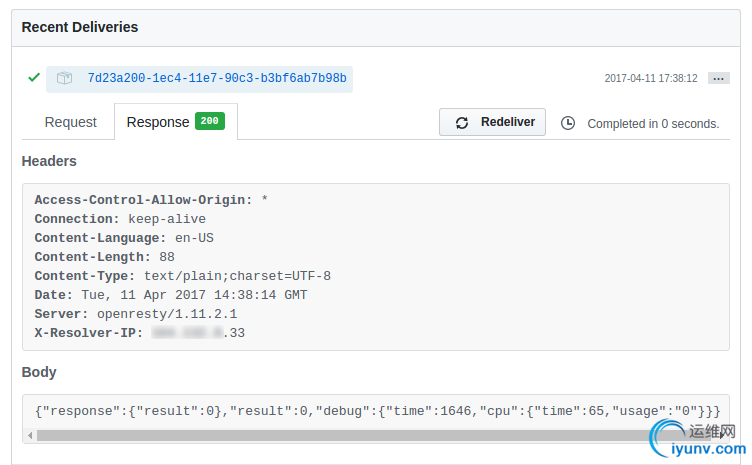Expand the ellipsis menu beside the timestamp
Viewport: 752px width, 465px height.
[718, 78]
